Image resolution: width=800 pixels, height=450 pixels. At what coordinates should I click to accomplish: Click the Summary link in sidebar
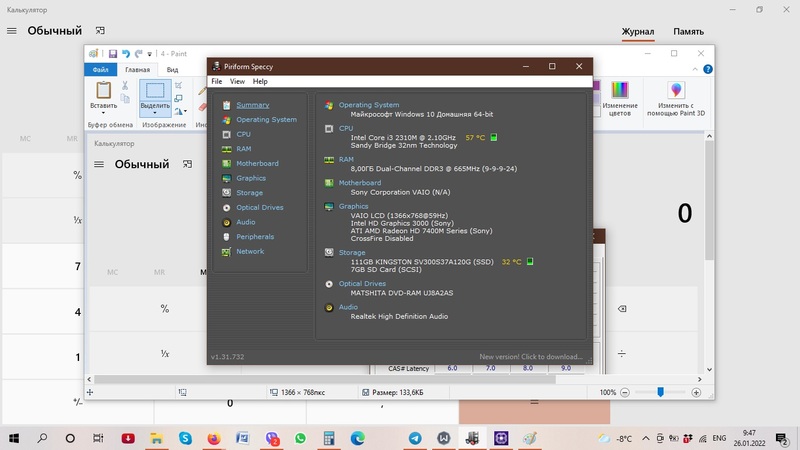tap(252, 105)
